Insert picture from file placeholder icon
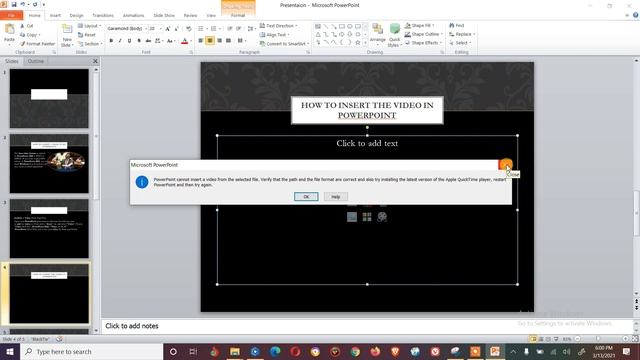Screen dimensions: 640x360 pos(352,217)
